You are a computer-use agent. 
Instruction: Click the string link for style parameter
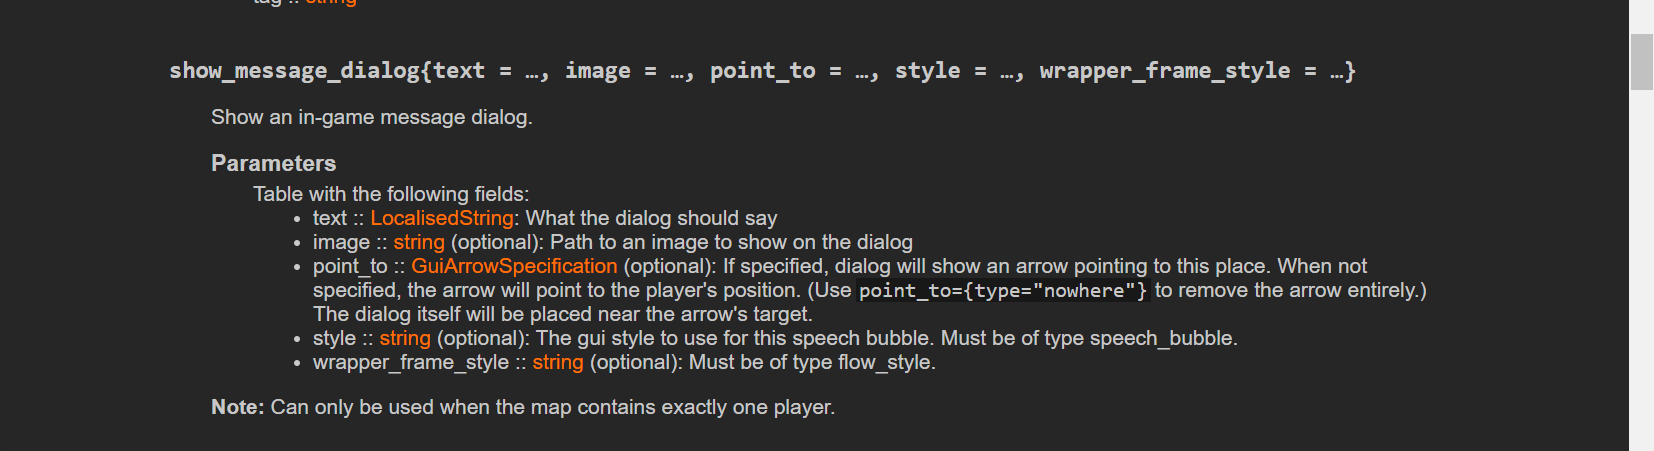pyautogui.click(x=404, y=338)
